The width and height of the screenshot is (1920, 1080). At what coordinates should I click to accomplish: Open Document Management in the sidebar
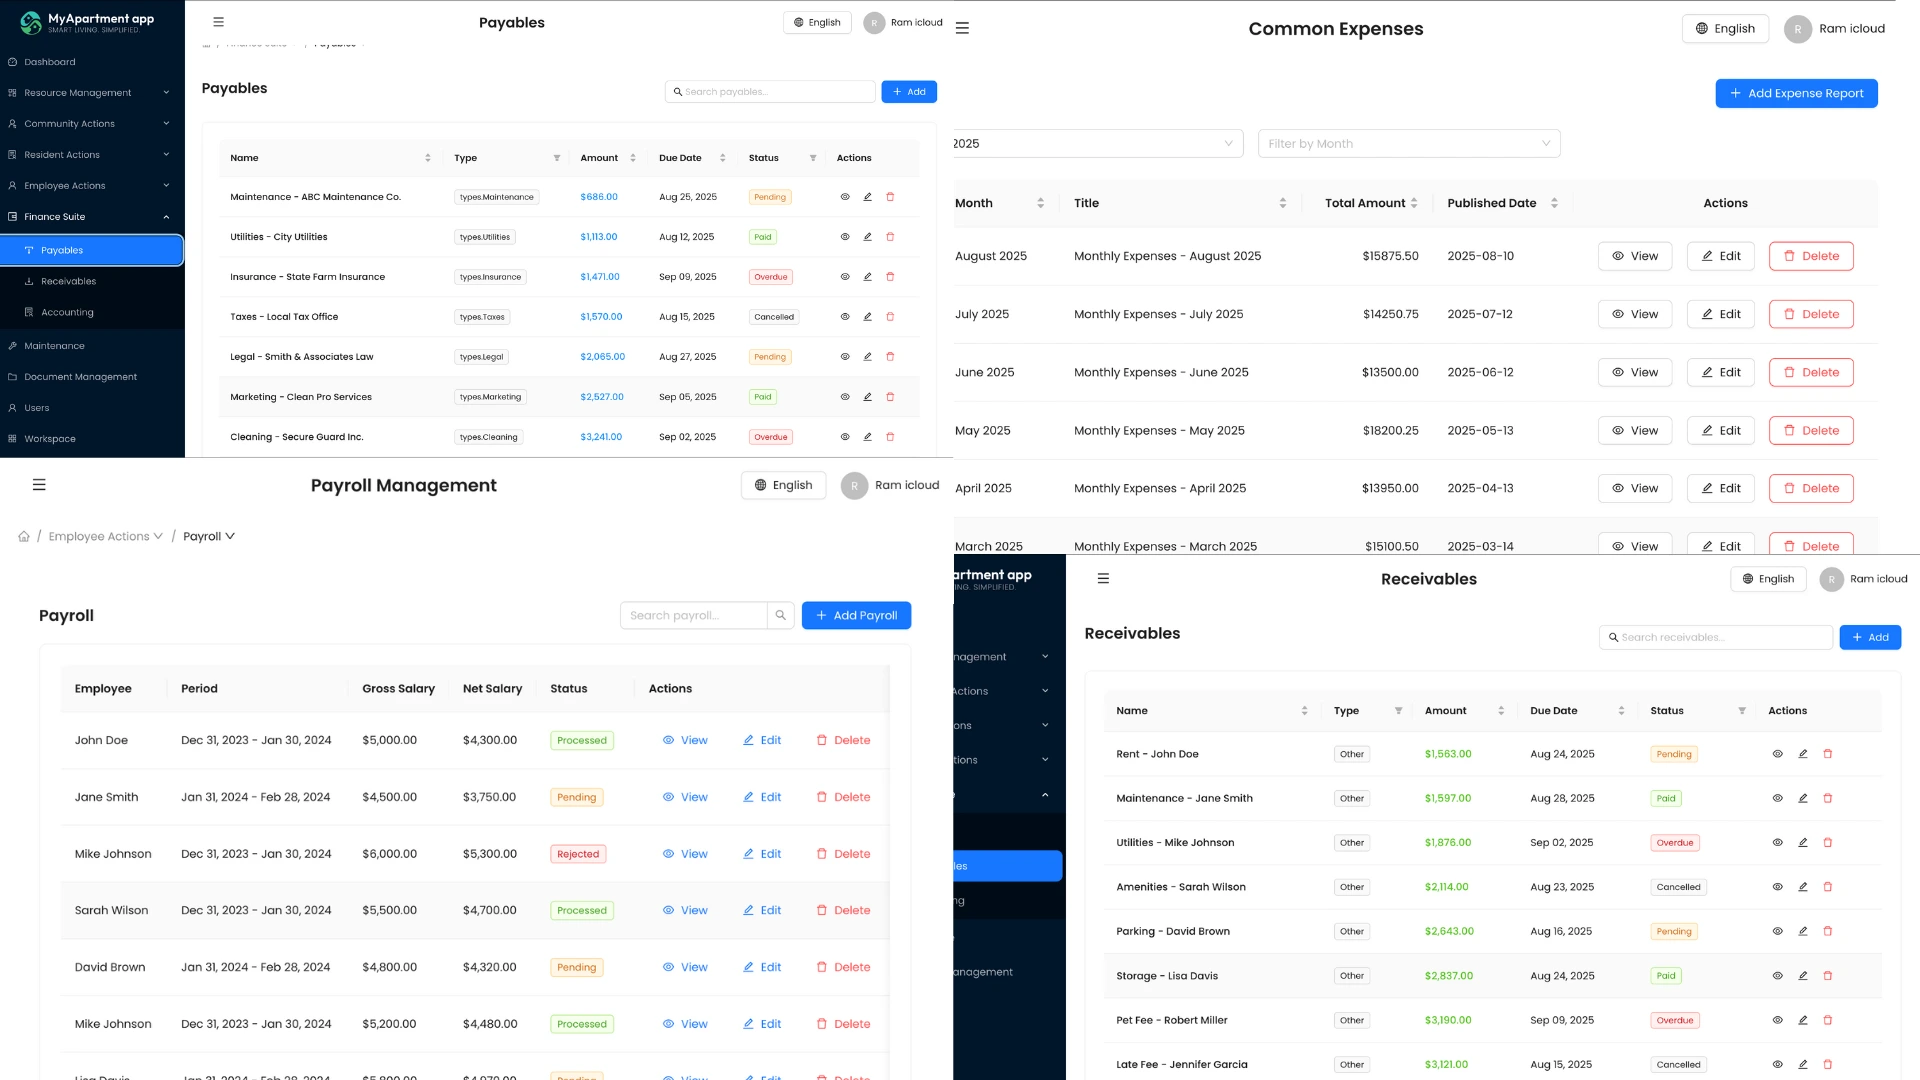(92, 377)
